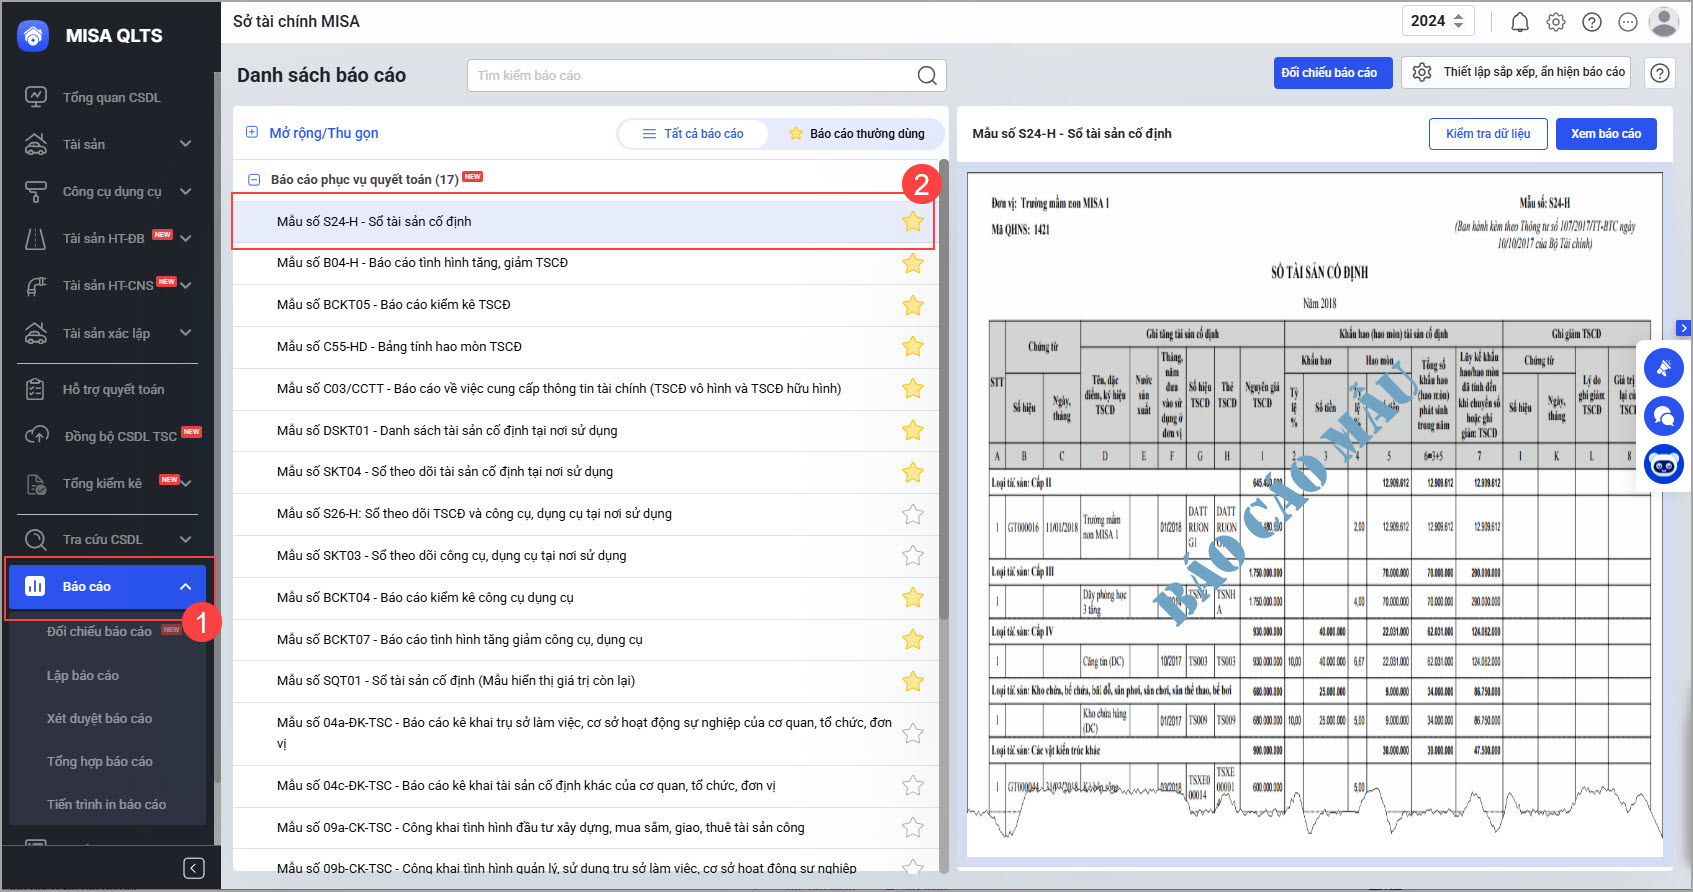Open Tiến trình in báo cáo submenu item

click(106, 805)
